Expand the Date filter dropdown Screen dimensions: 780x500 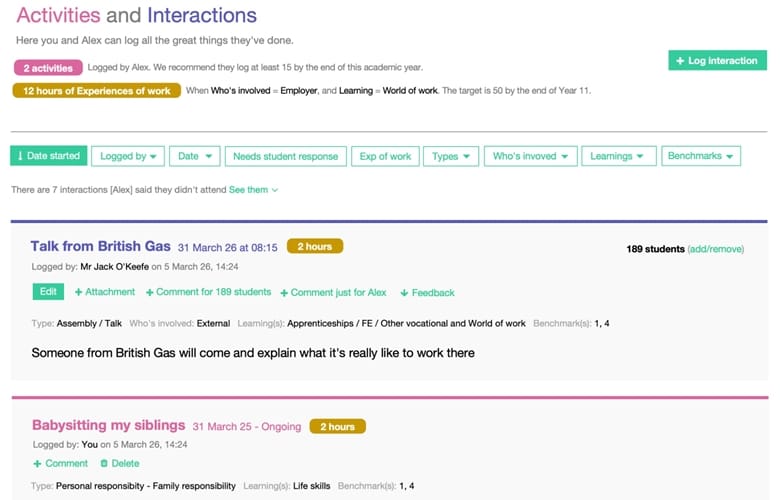pyautogui.click(x=194, y=156)
